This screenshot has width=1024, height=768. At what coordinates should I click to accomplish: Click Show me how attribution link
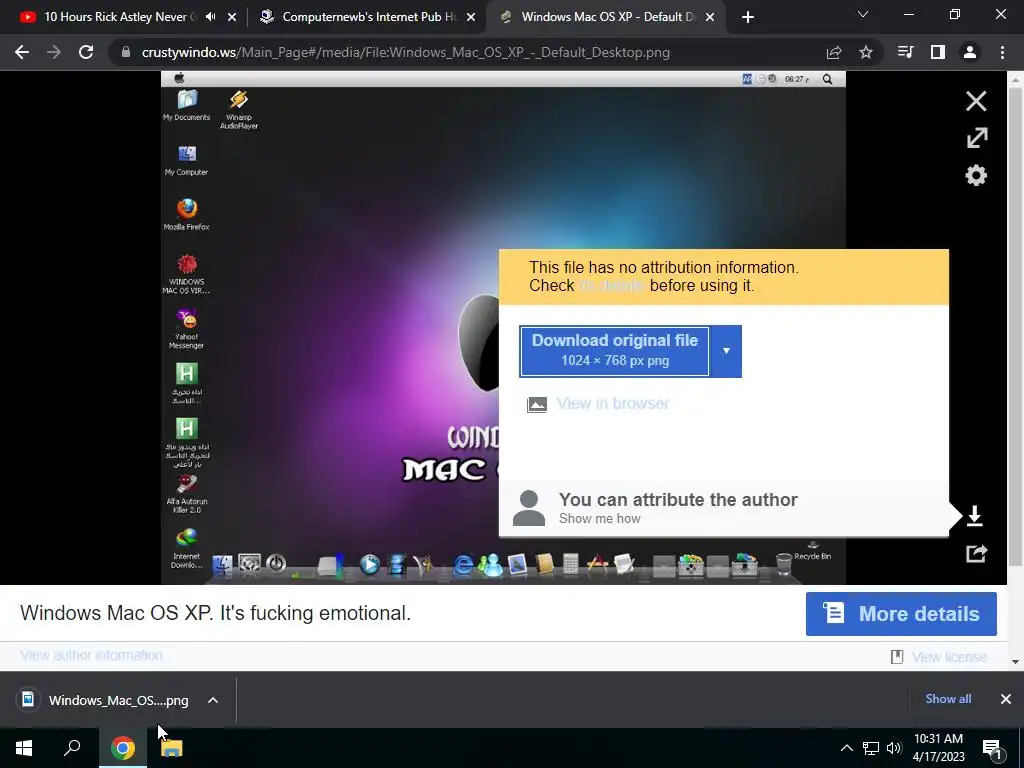[x=600, y=519]
